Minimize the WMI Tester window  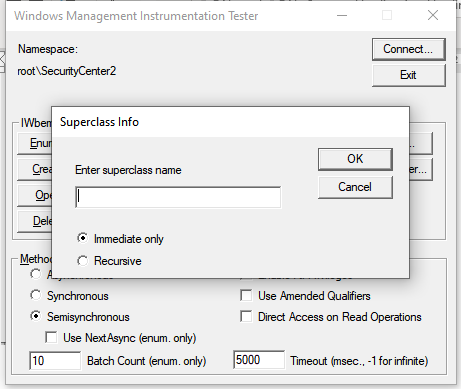(342, 15)
